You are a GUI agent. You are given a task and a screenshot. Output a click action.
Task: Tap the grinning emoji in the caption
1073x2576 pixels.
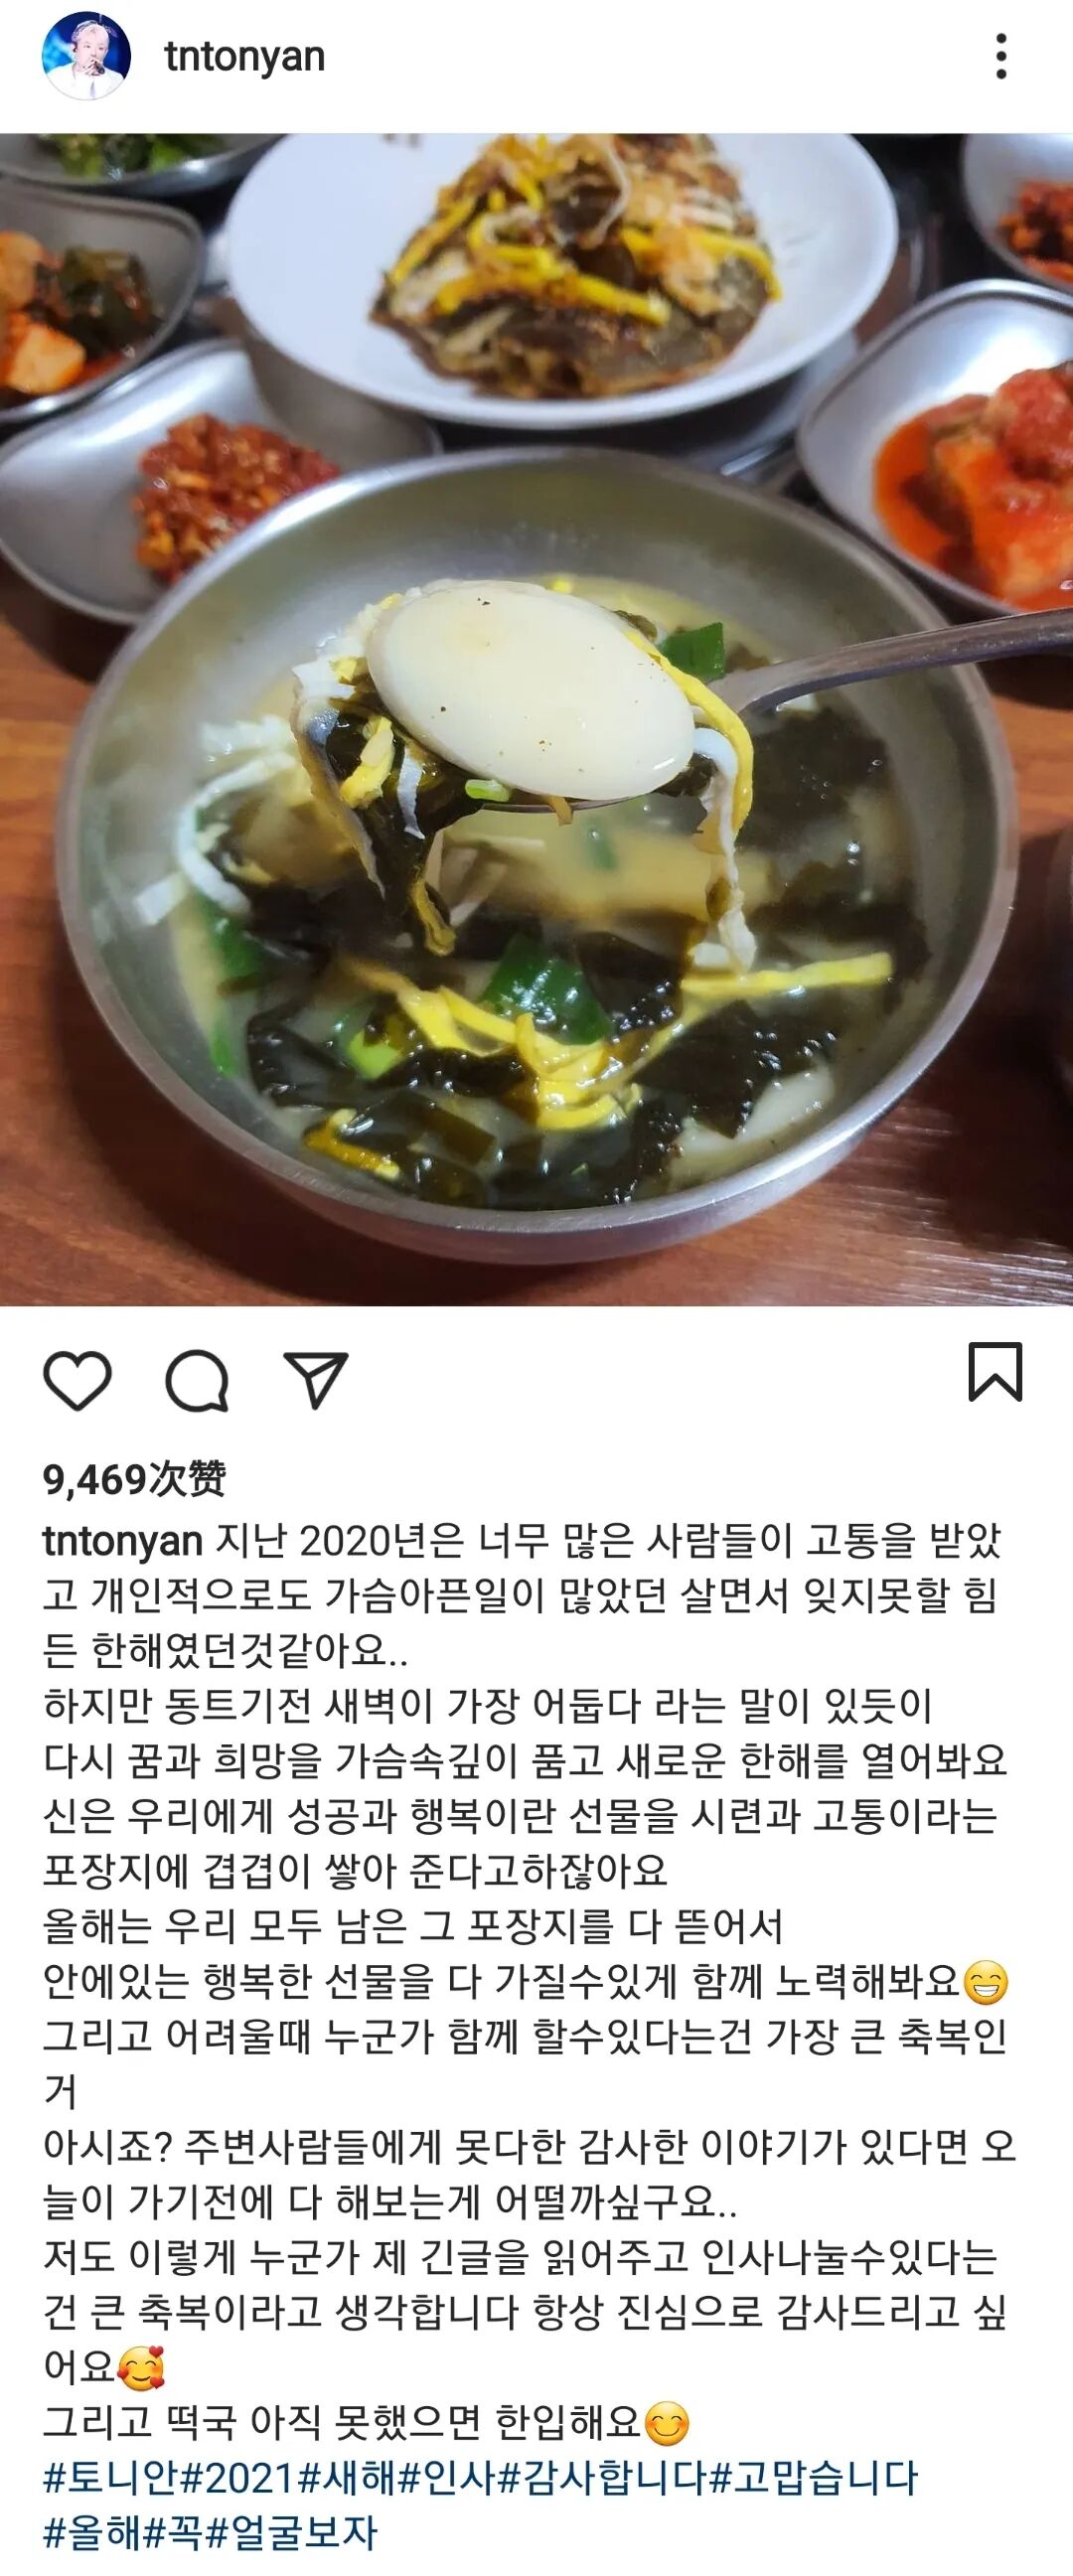click(x=984, y=1981)
